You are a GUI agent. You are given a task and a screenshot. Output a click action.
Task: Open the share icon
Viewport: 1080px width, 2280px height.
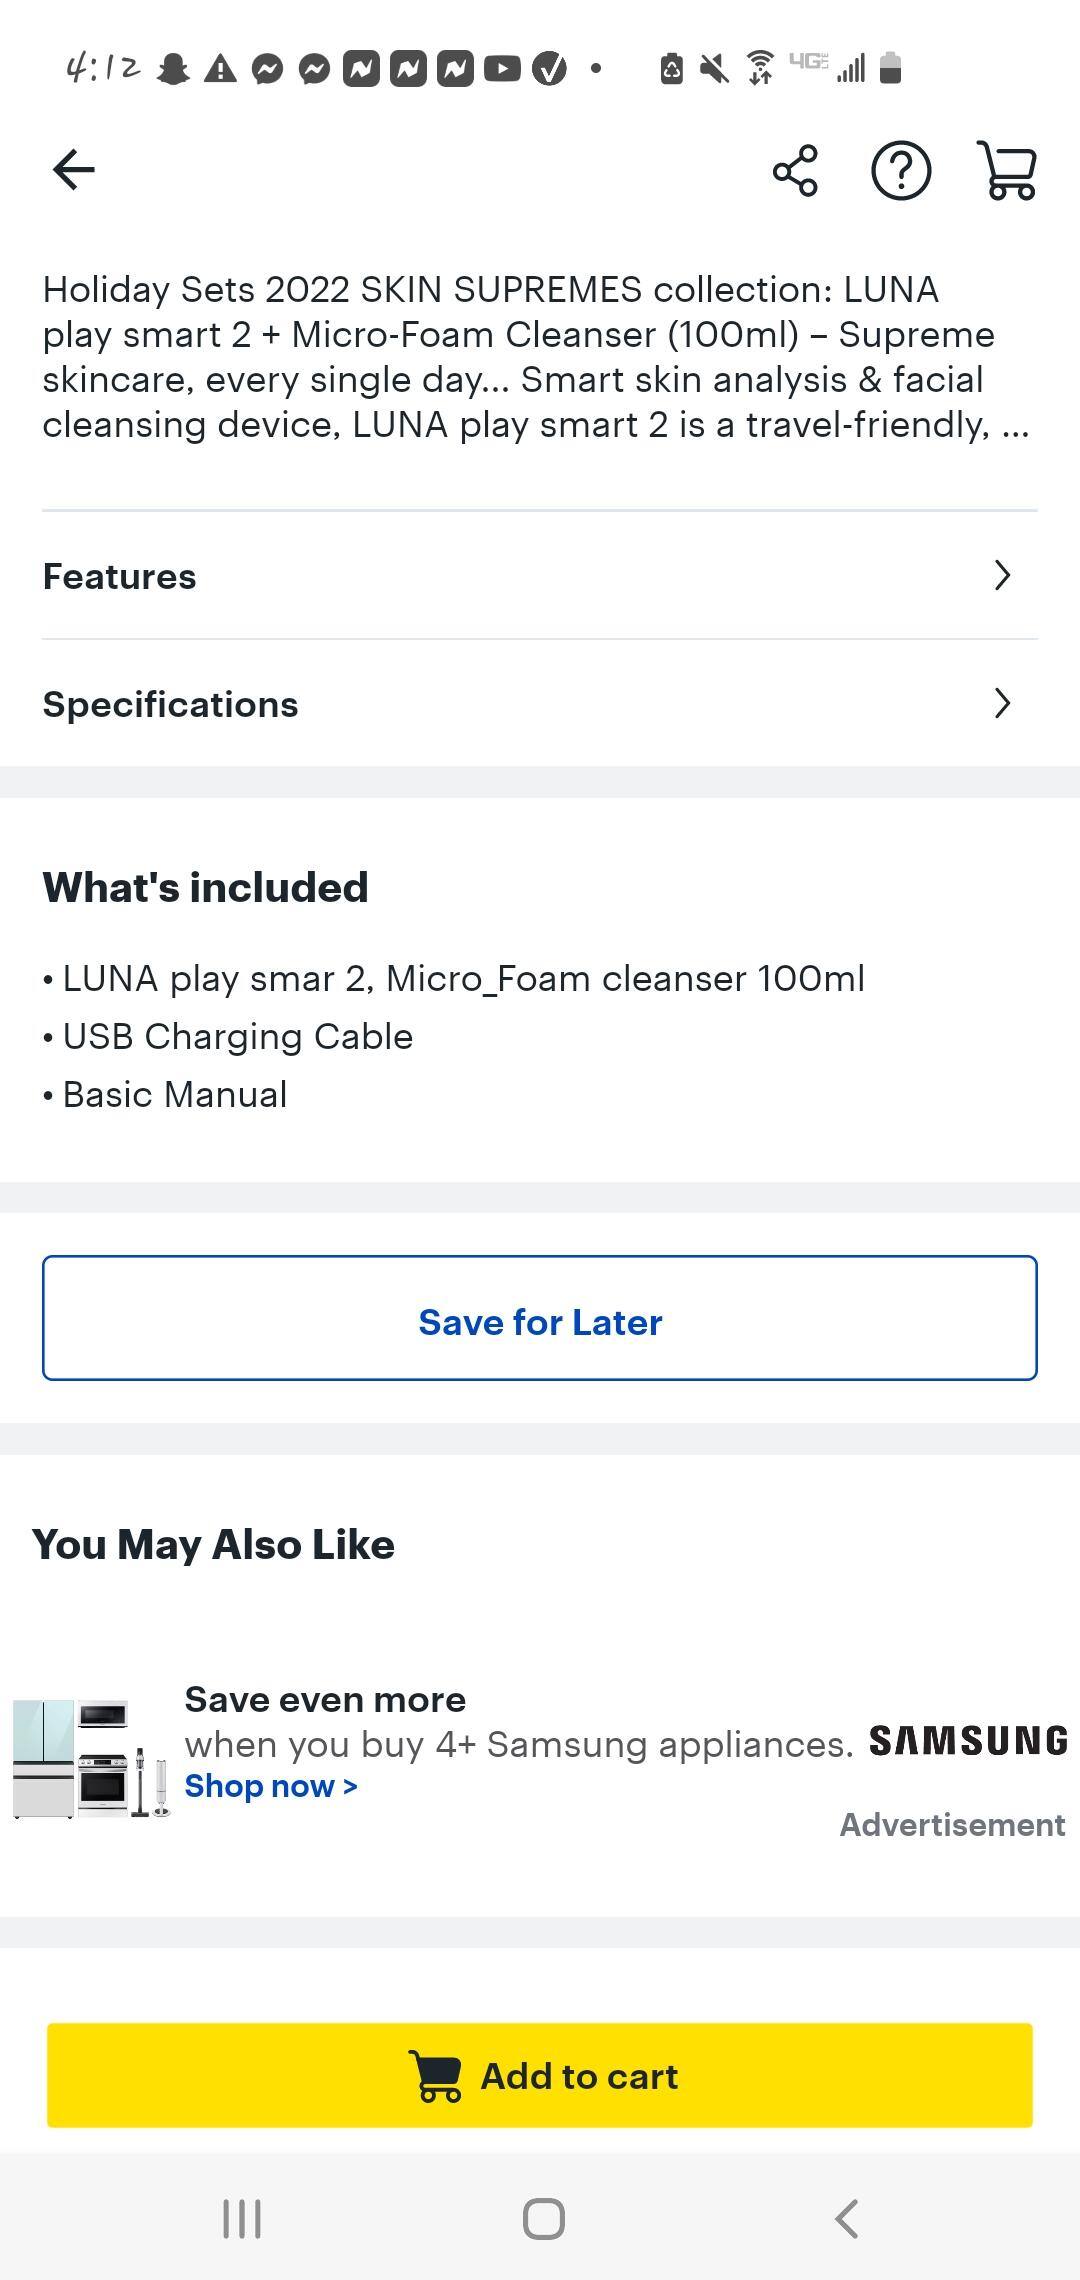pyautogui.click(x=795, y=171)
